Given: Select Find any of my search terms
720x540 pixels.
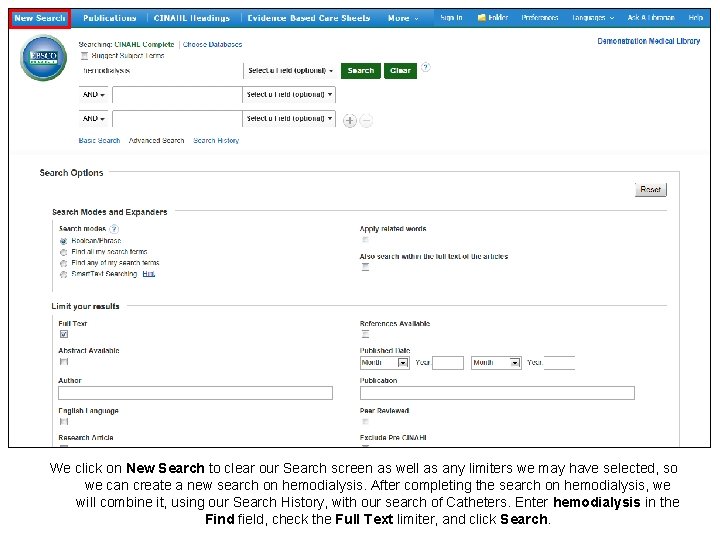Looking at the screenshot, I should tap(64, 263).
